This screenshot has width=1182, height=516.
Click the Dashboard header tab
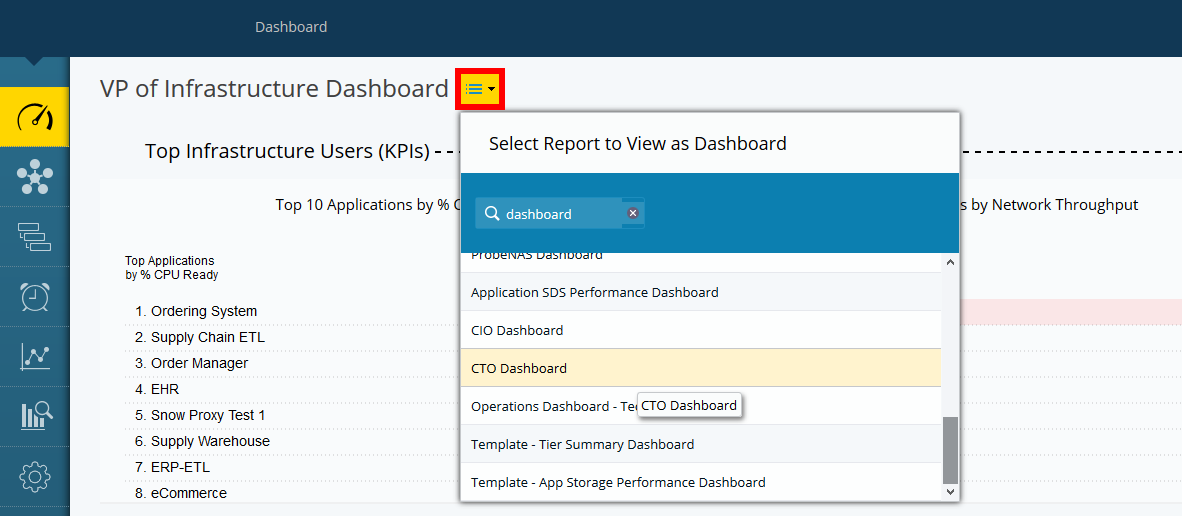291,27
